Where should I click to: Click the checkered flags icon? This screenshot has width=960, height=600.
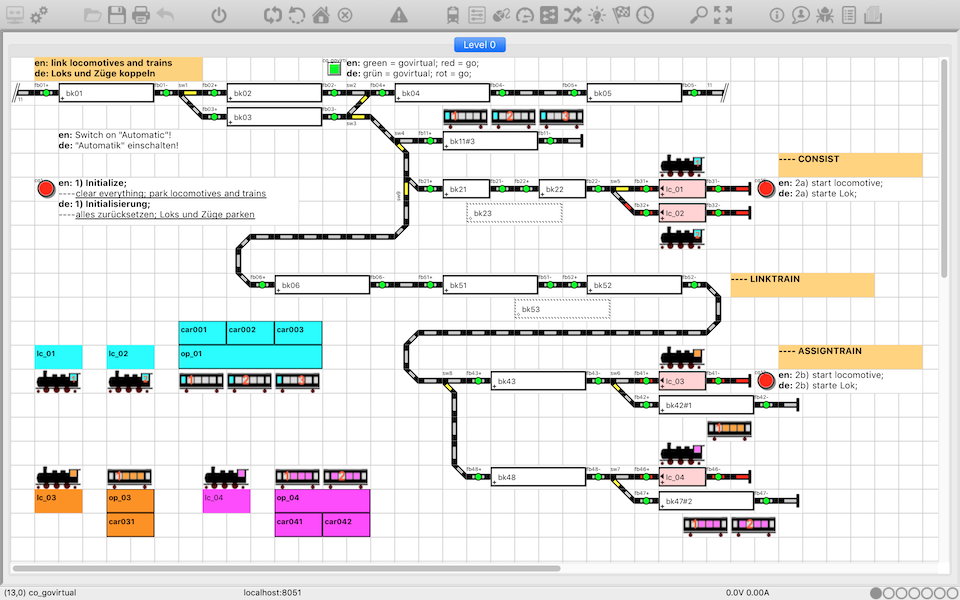pos(621,15)
